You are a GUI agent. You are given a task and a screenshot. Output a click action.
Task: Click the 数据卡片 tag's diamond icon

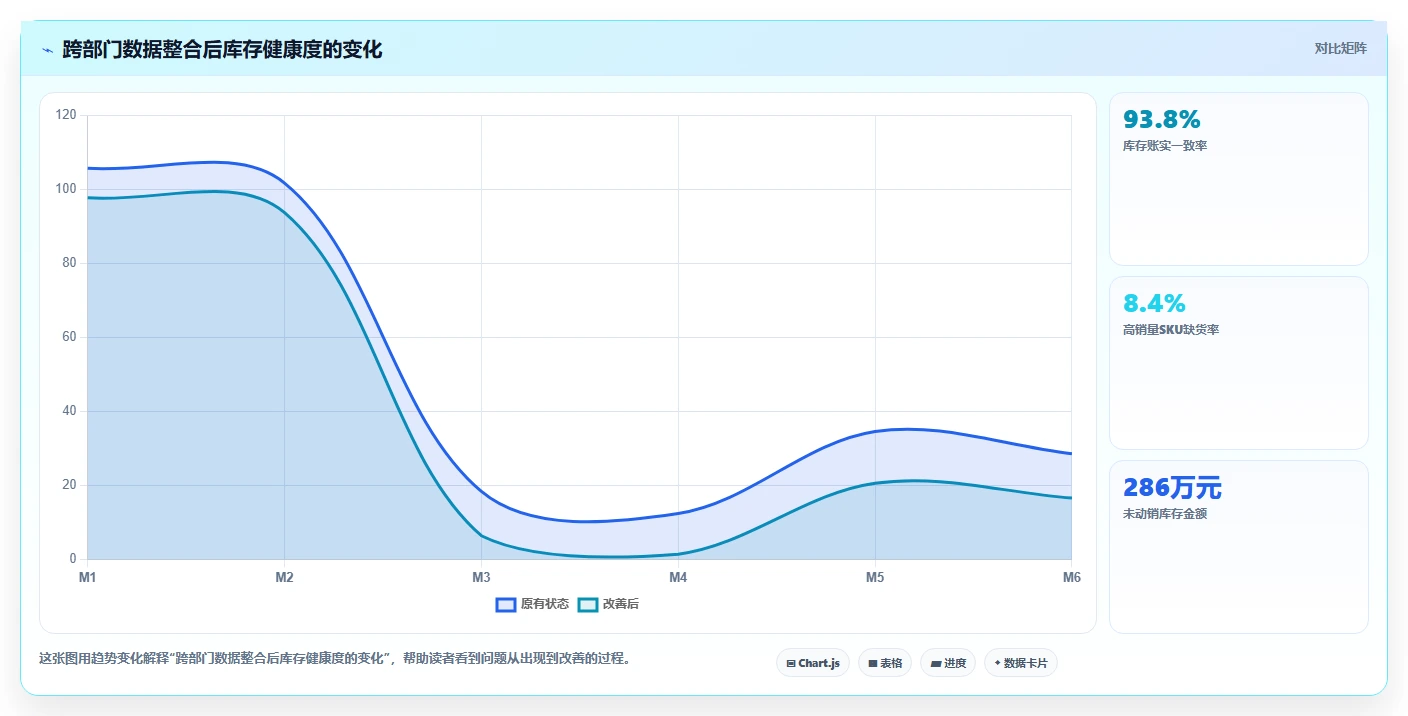click(997, 663)
